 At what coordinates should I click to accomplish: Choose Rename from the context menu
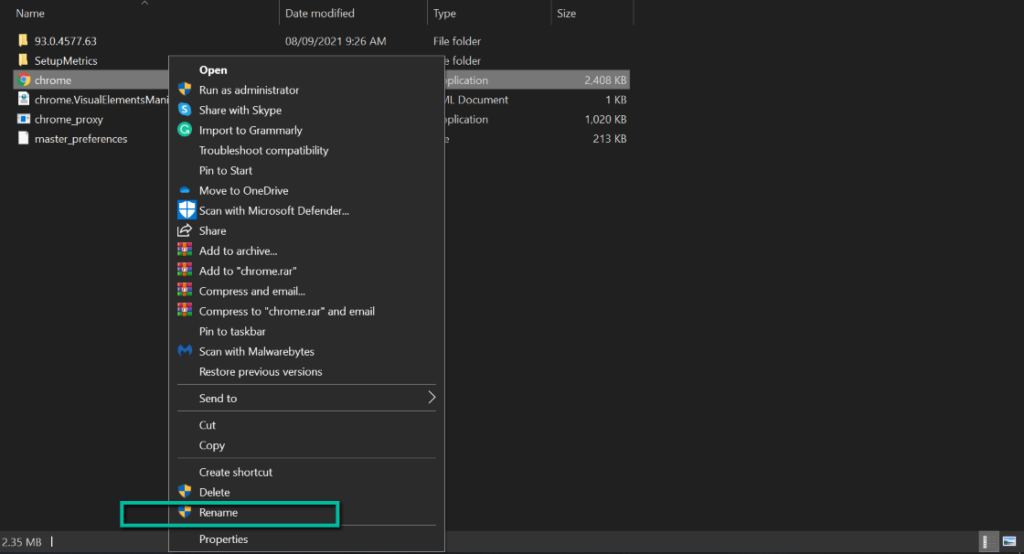point(218,512)
